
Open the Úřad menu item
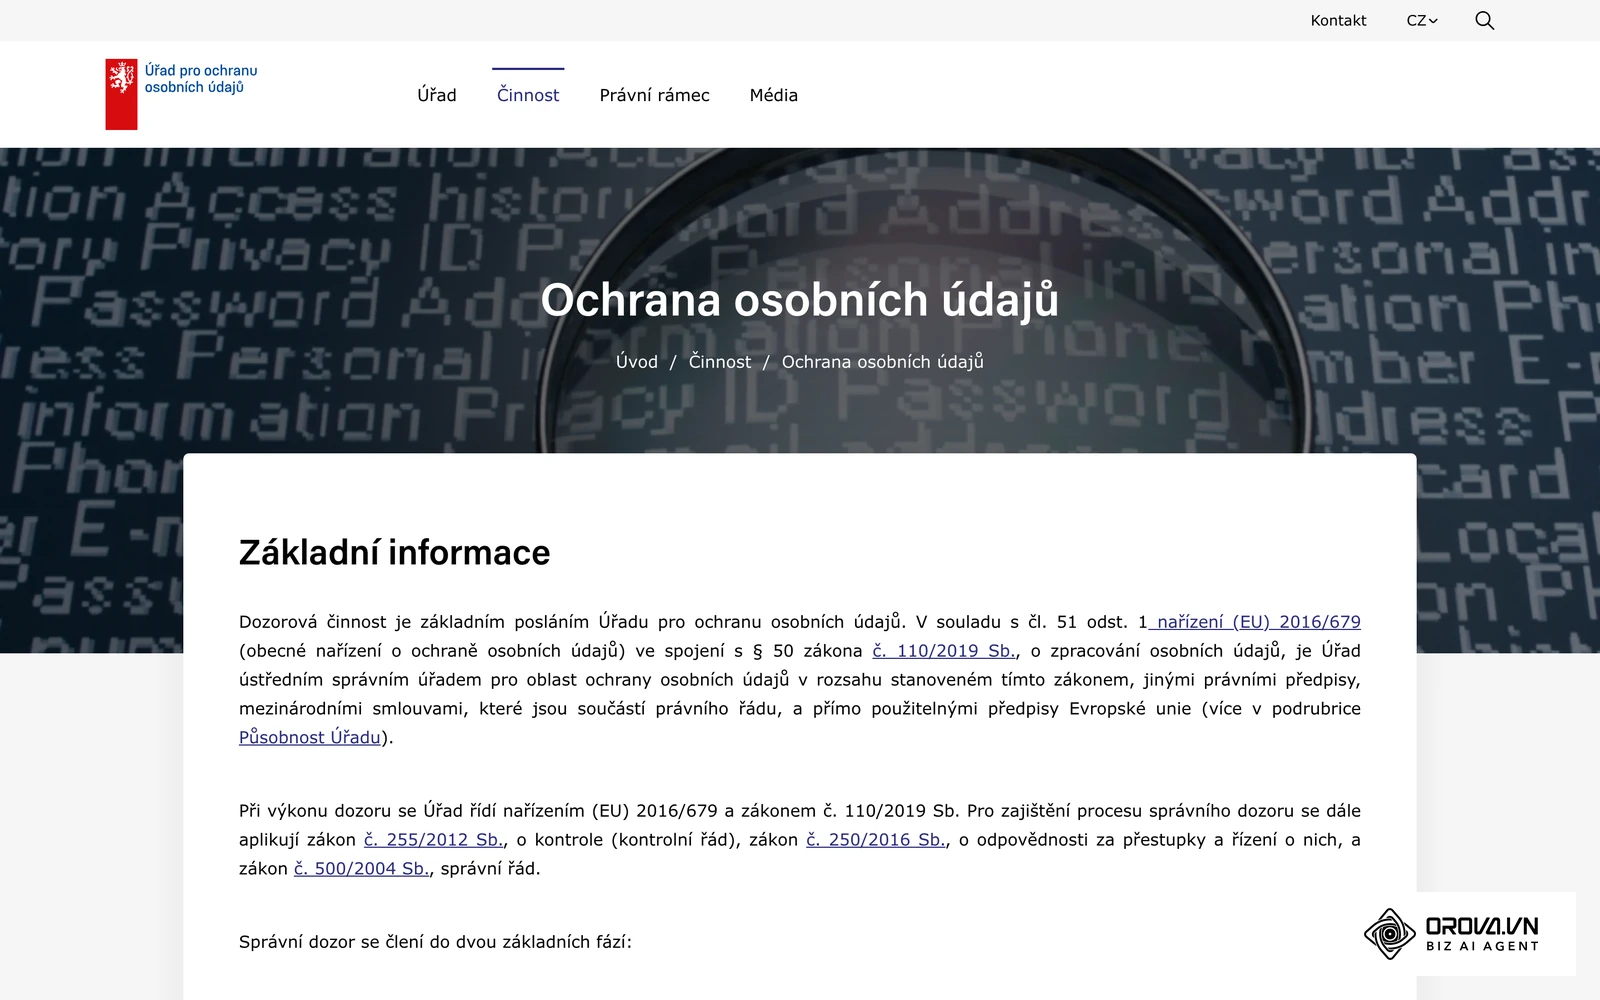(x=437, y=95)
